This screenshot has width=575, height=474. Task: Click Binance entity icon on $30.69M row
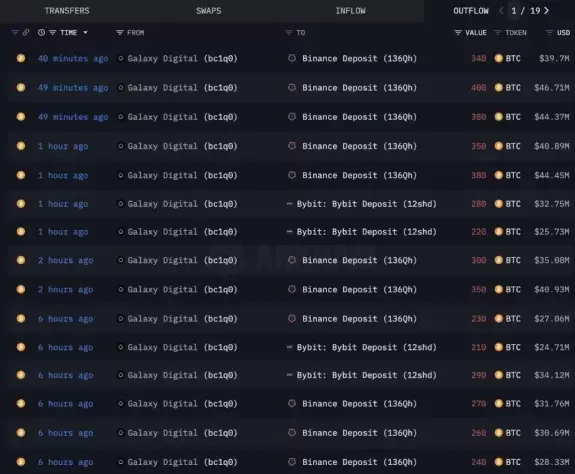coord(292,433)
